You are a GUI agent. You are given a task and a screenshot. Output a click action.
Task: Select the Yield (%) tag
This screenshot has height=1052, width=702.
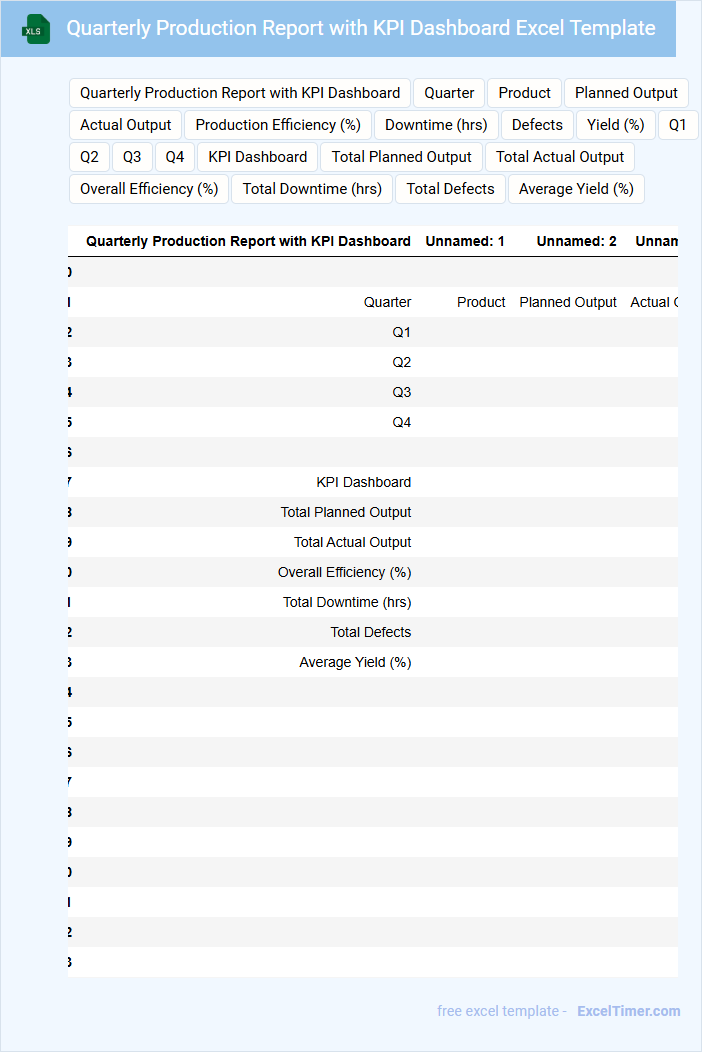[616, 125]
